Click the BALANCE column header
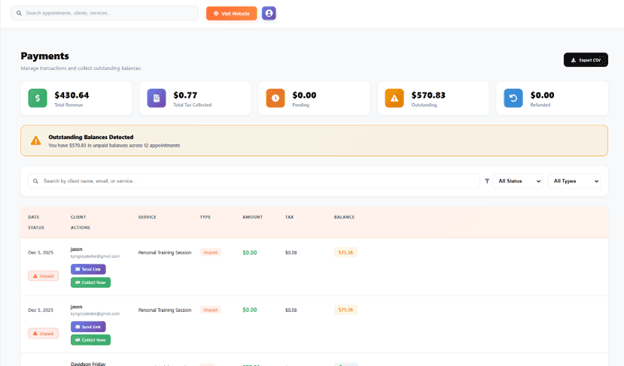This screenshot has width=624, height=366. (344, 217)
